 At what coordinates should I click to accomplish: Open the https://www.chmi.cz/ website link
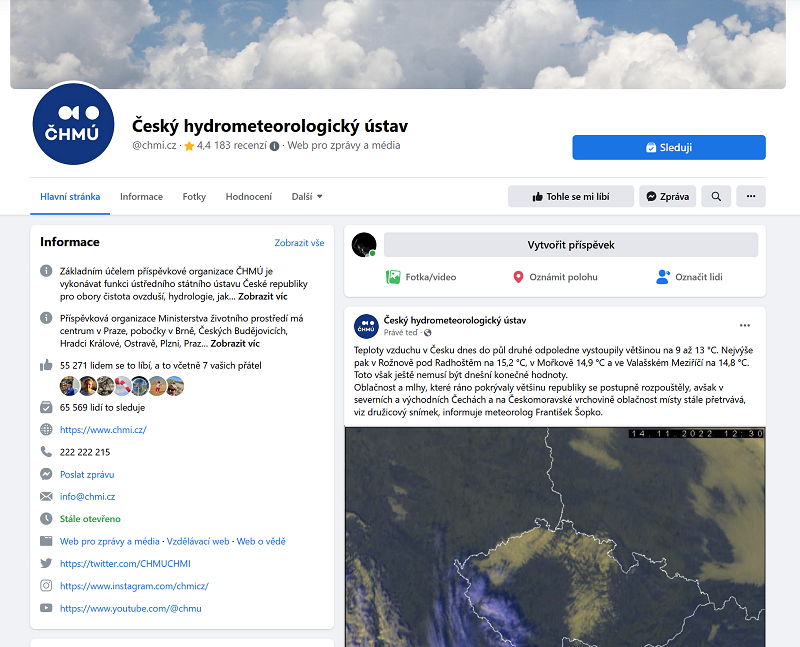tap(104, 429)
